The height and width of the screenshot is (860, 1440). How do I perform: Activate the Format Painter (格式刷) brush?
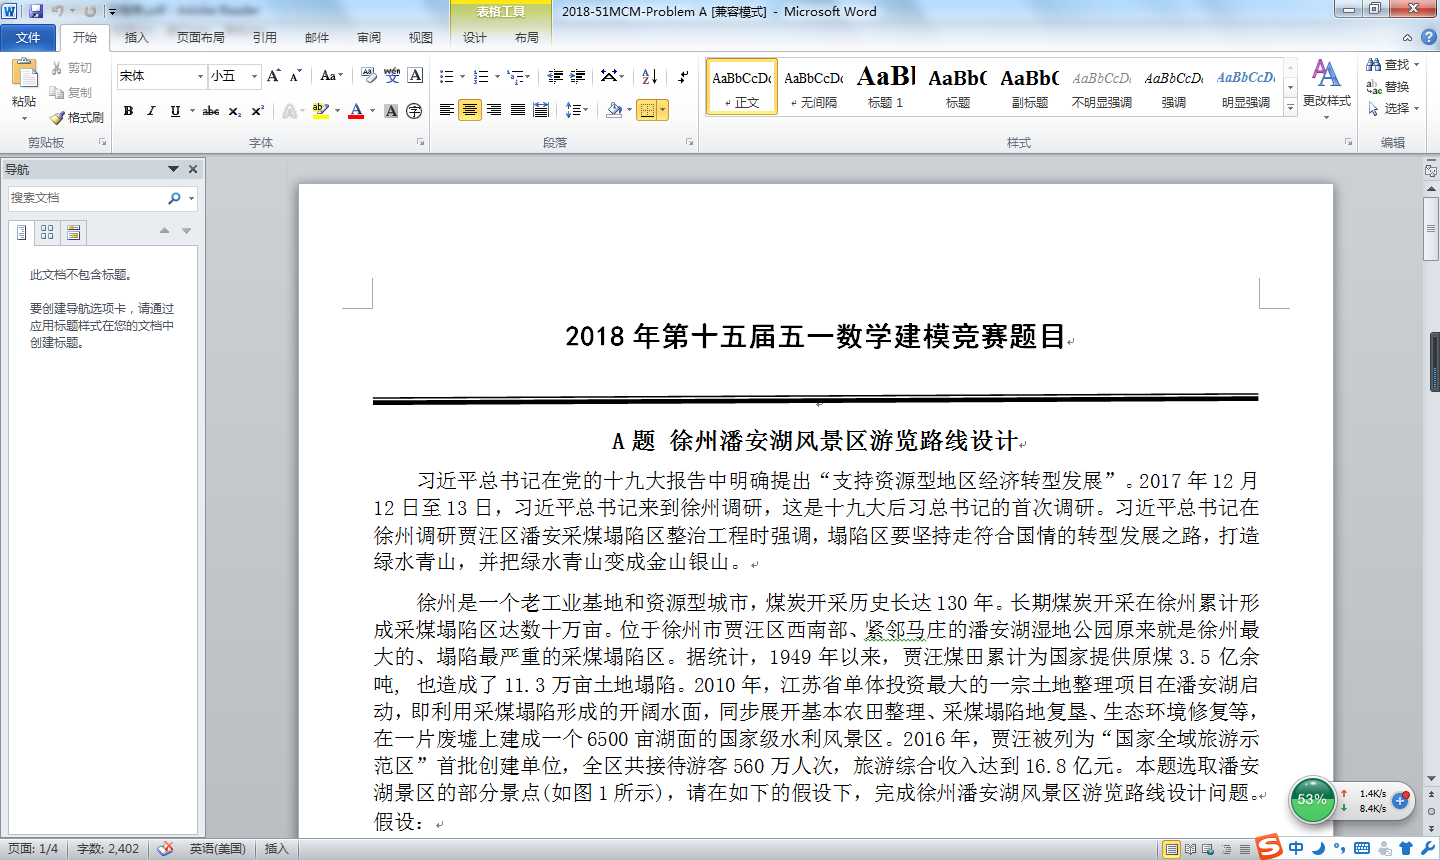77,117
